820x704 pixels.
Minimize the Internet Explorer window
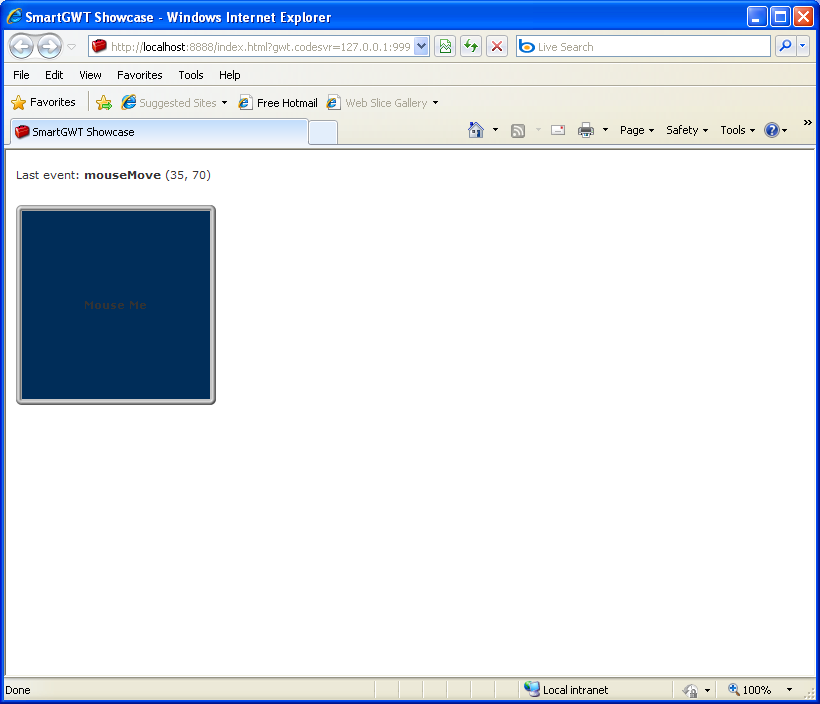756,17
